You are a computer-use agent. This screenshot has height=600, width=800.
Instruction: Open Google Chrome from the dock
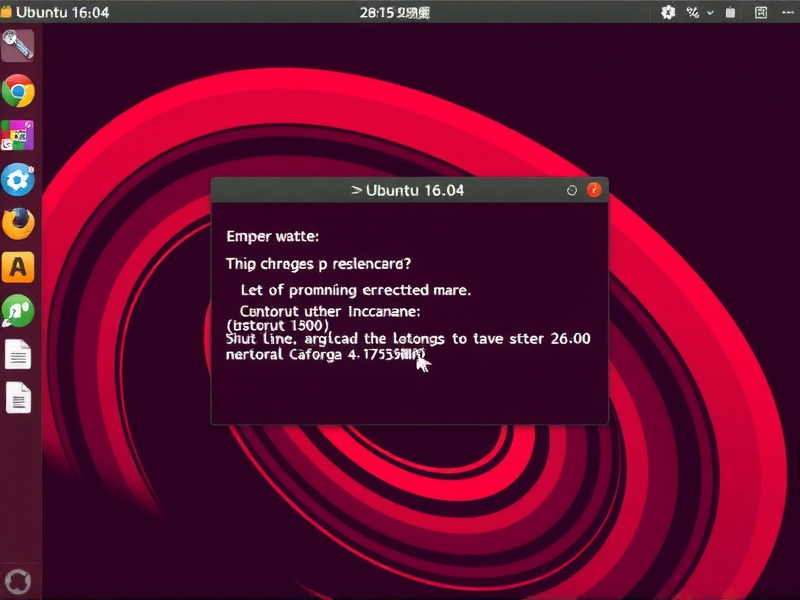coord(18,90)
